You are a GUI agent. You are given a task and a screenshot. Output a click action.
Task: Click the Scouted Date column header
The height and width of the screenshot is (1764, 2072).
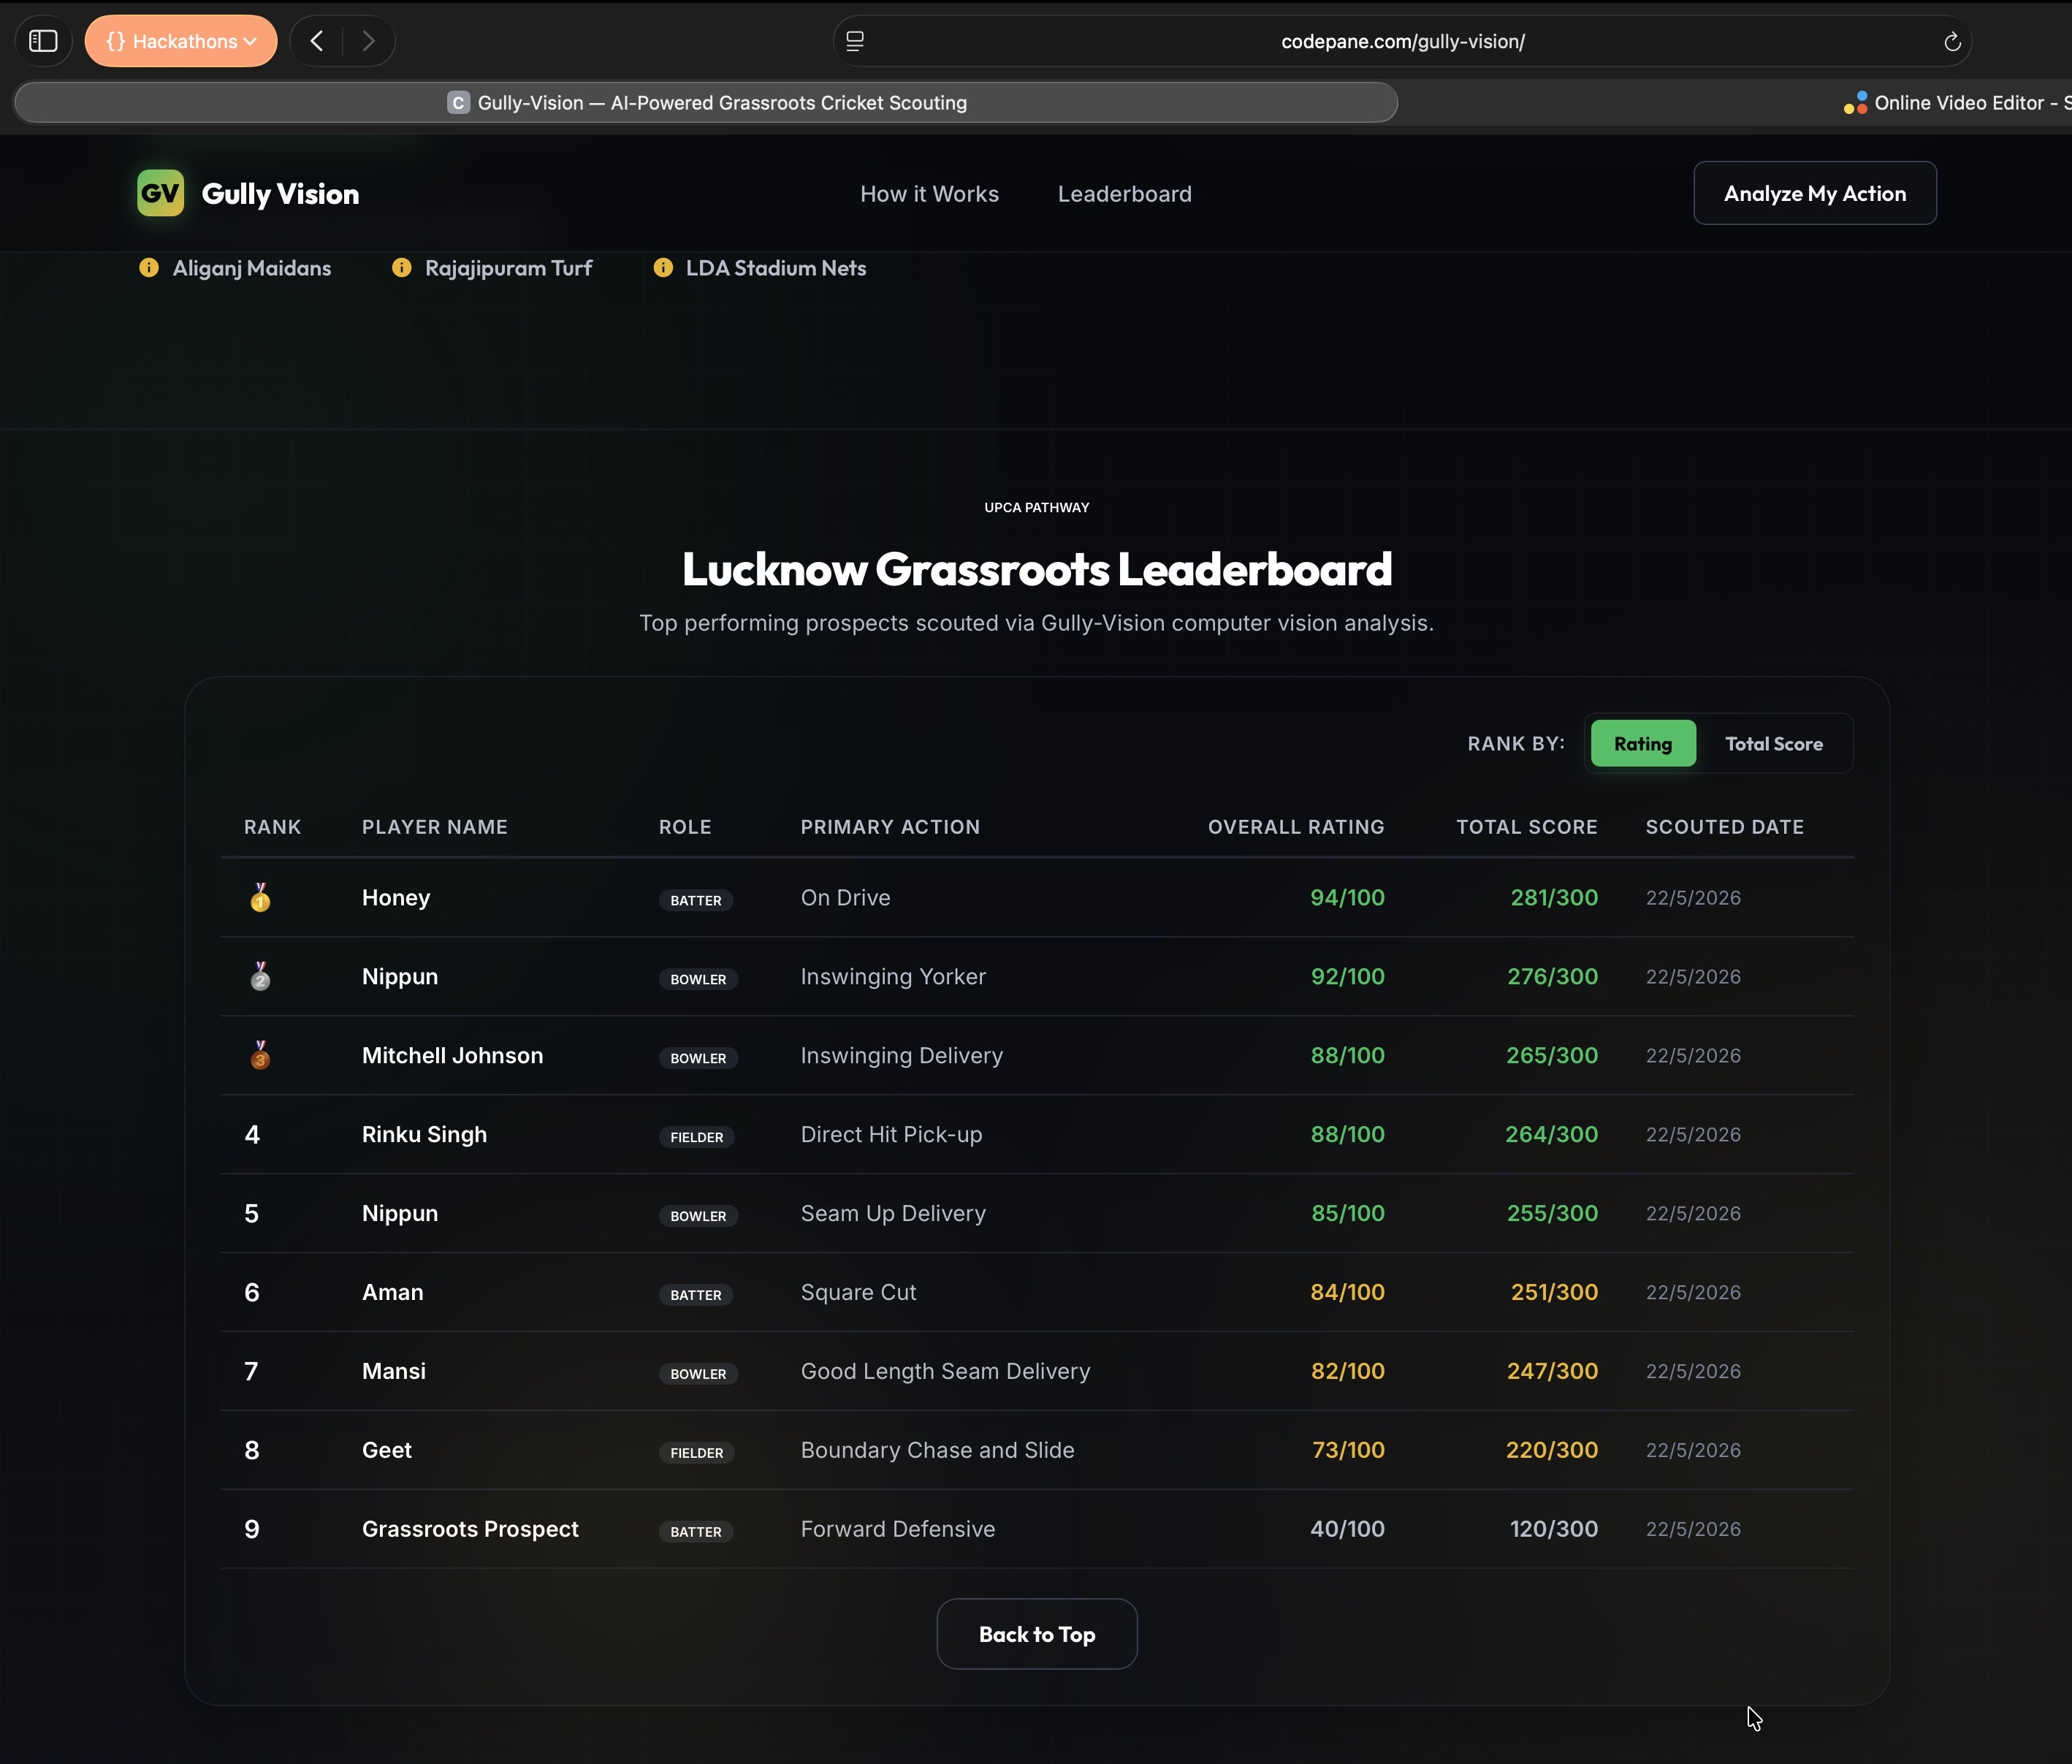click(1724, 827)
